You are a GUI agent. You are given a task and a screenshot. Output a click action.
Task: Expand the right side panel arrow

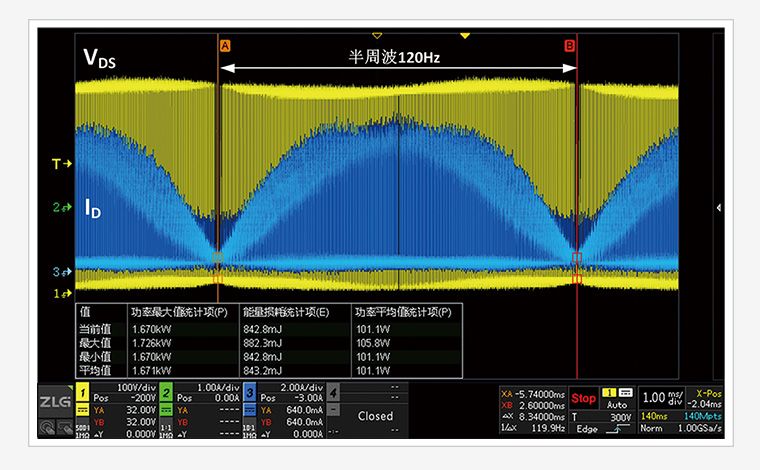click(719, 207)
